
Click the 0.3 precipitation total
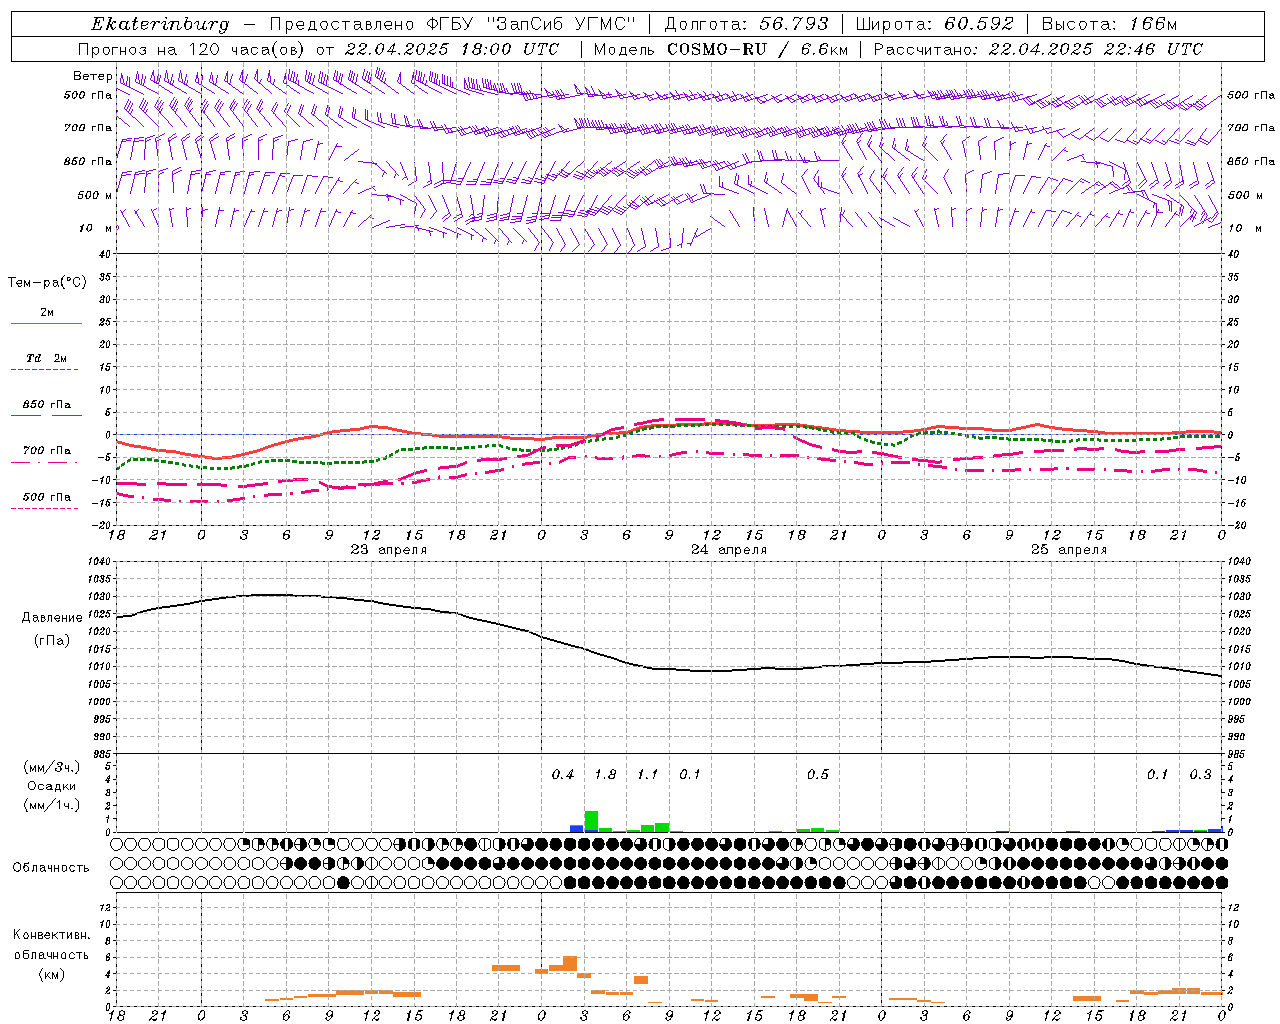pos(1200,775)
